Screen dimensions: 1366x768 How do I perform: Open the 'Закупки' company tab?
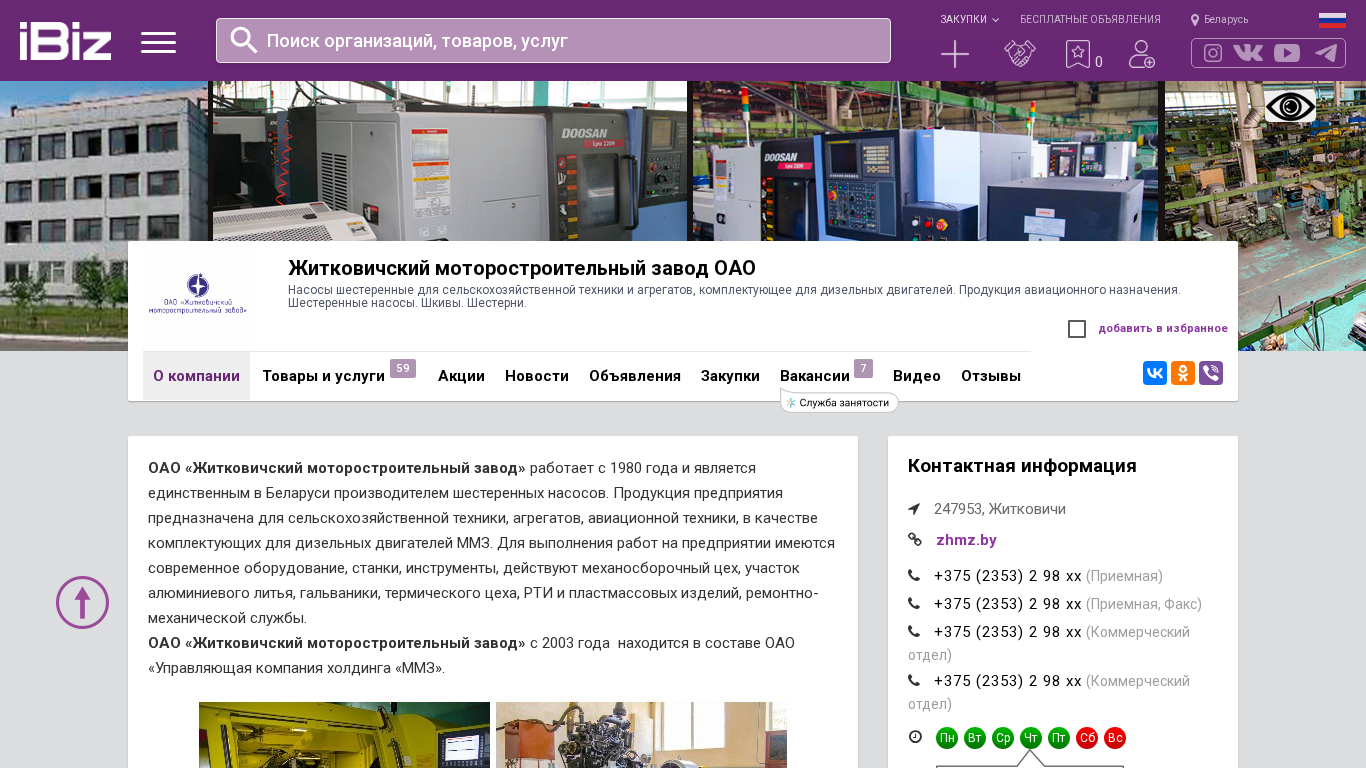(730, 376)
